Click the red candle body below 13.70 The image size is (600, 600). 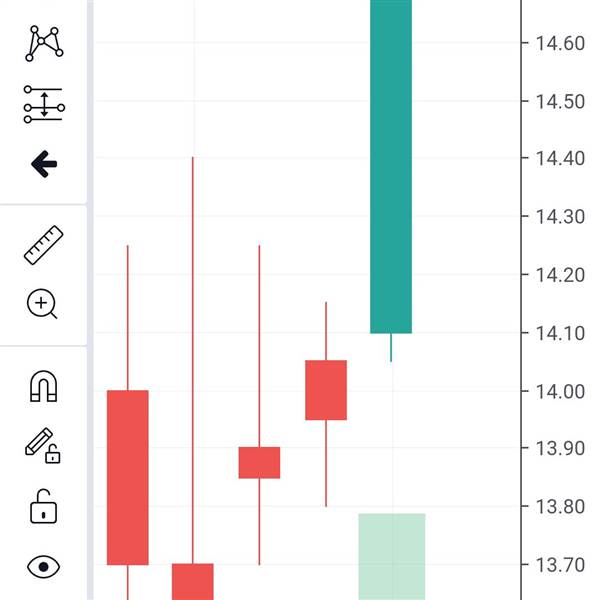pyautogui.click(x=193, y=582)
